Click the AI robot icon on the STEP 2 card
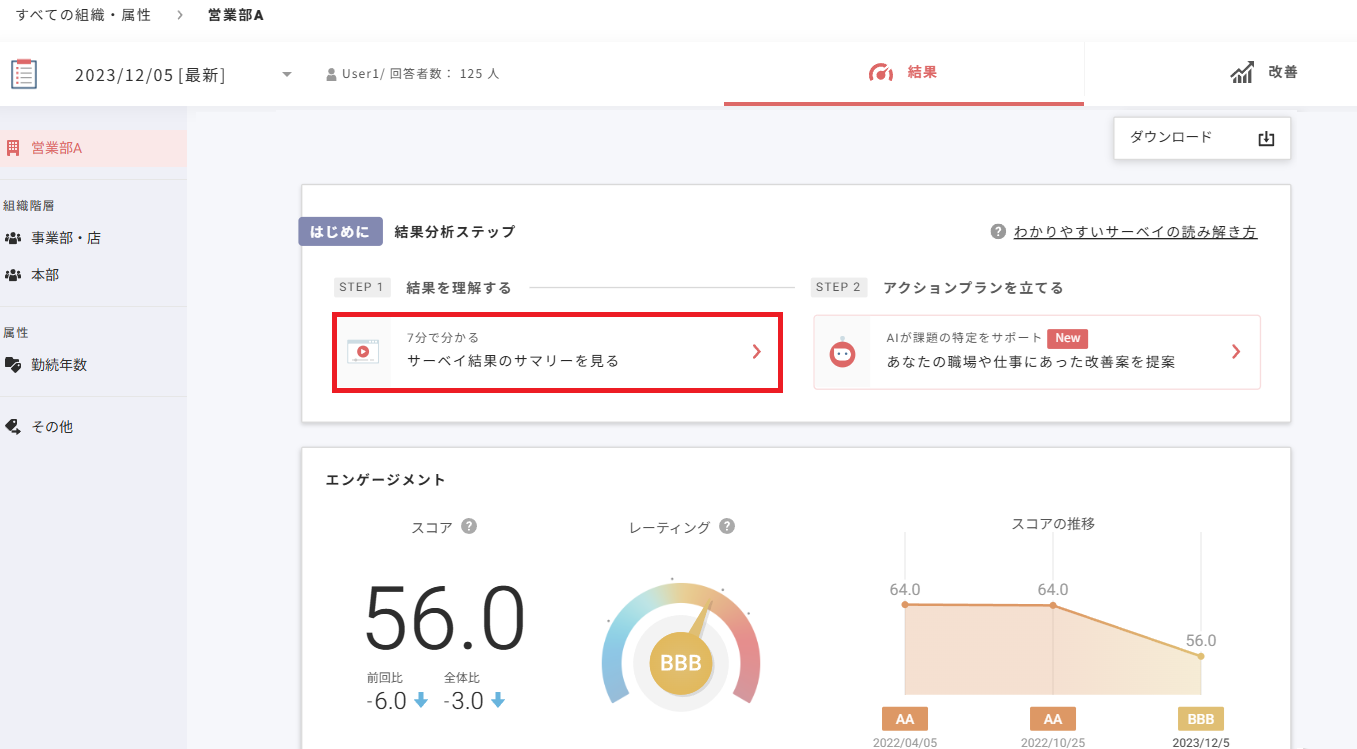Image resolution: width=1357 pixels, height=749 pixels. [841, 352]
